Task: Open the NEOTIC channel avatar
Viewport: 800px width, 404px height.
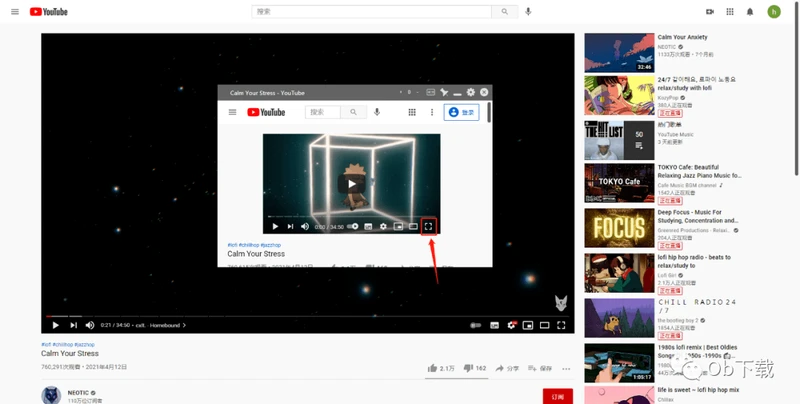Action: (51, 396)
